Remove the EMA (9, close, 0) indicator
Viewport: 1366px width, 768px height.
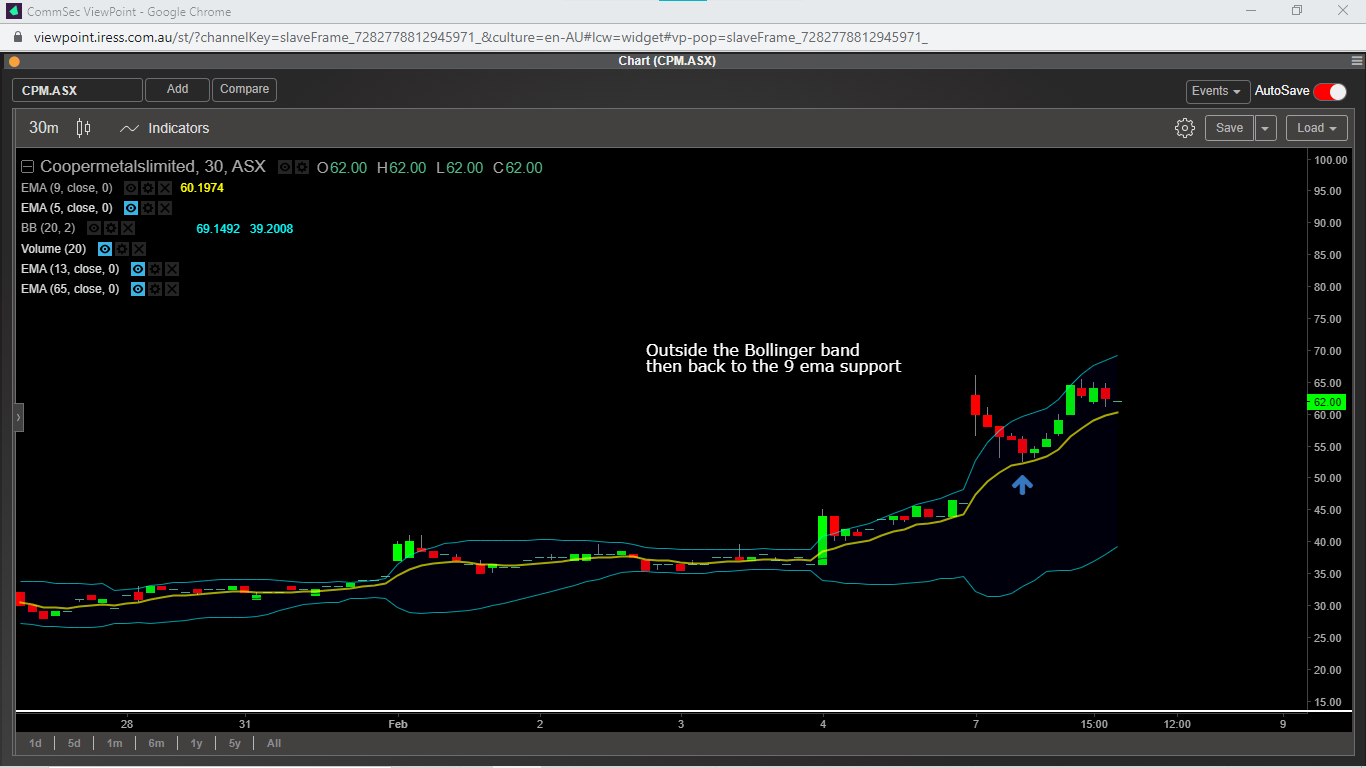165,188
